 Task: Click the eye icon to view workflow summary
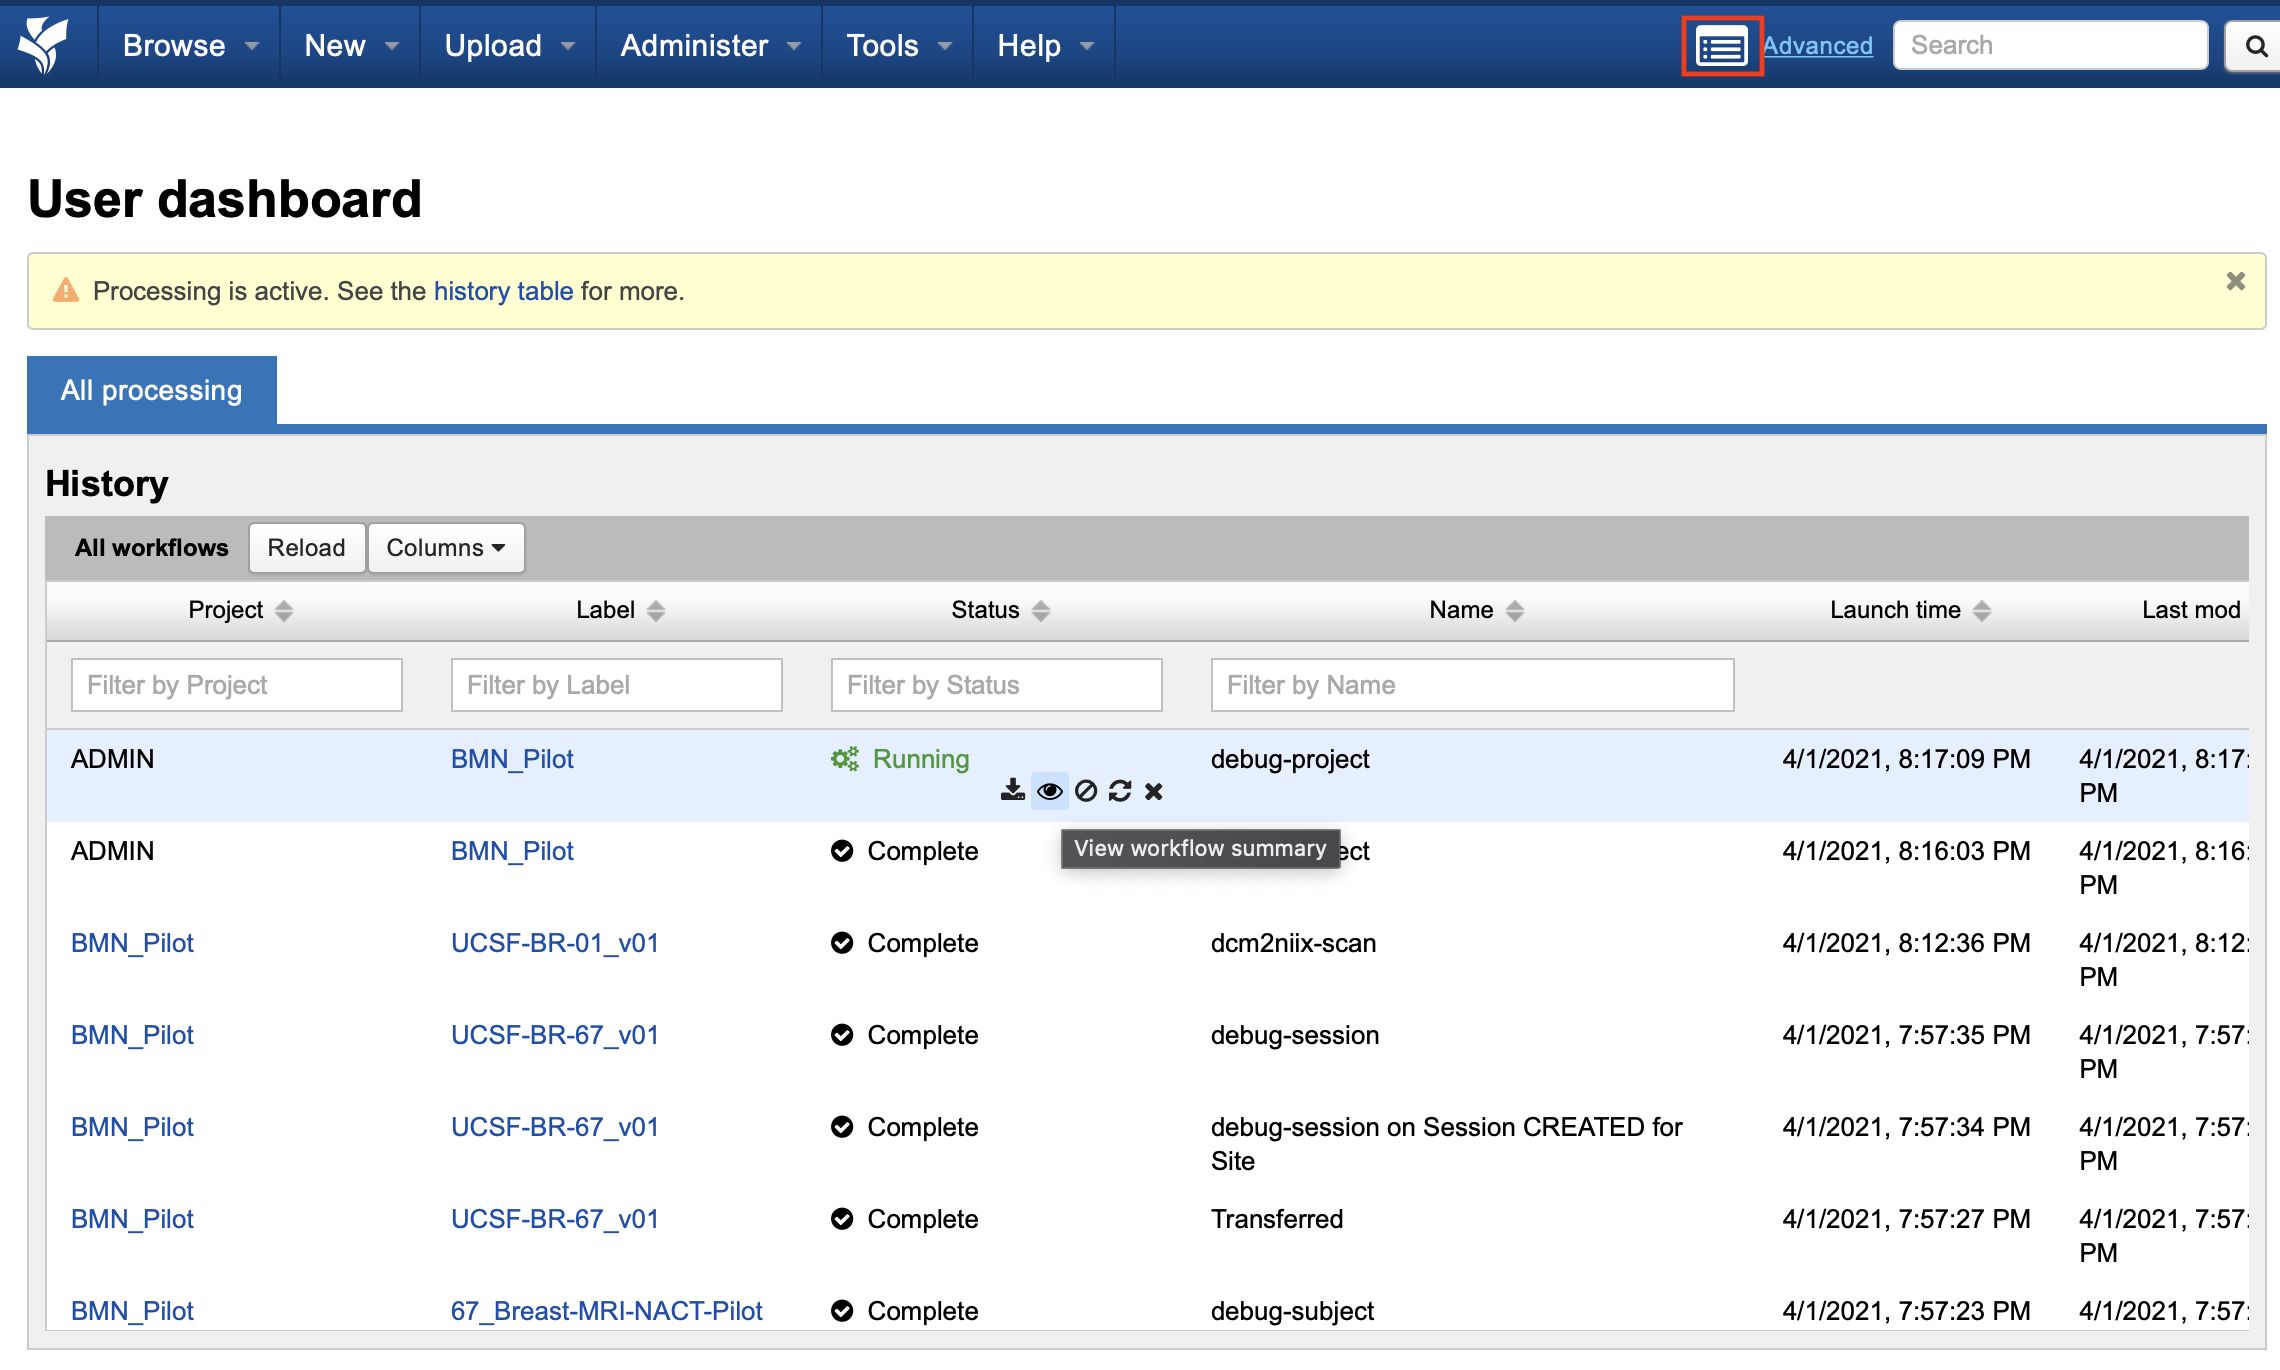1049,791
